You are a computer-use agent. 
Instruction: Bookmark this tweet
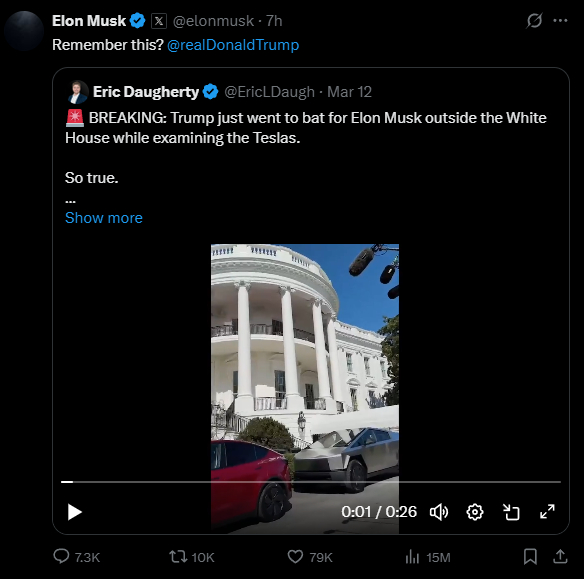pos(530,557)
